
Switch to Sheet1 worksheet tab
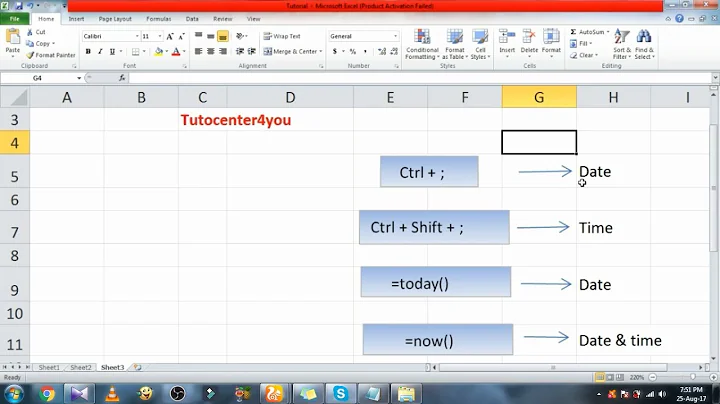[x=49, y=367]
